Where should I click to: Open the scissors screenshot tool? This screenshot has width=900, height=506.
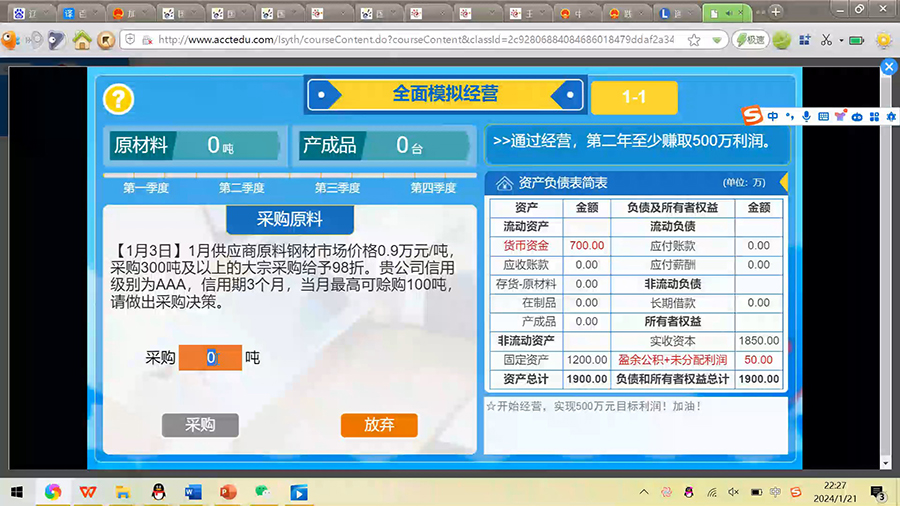(826, 40)
